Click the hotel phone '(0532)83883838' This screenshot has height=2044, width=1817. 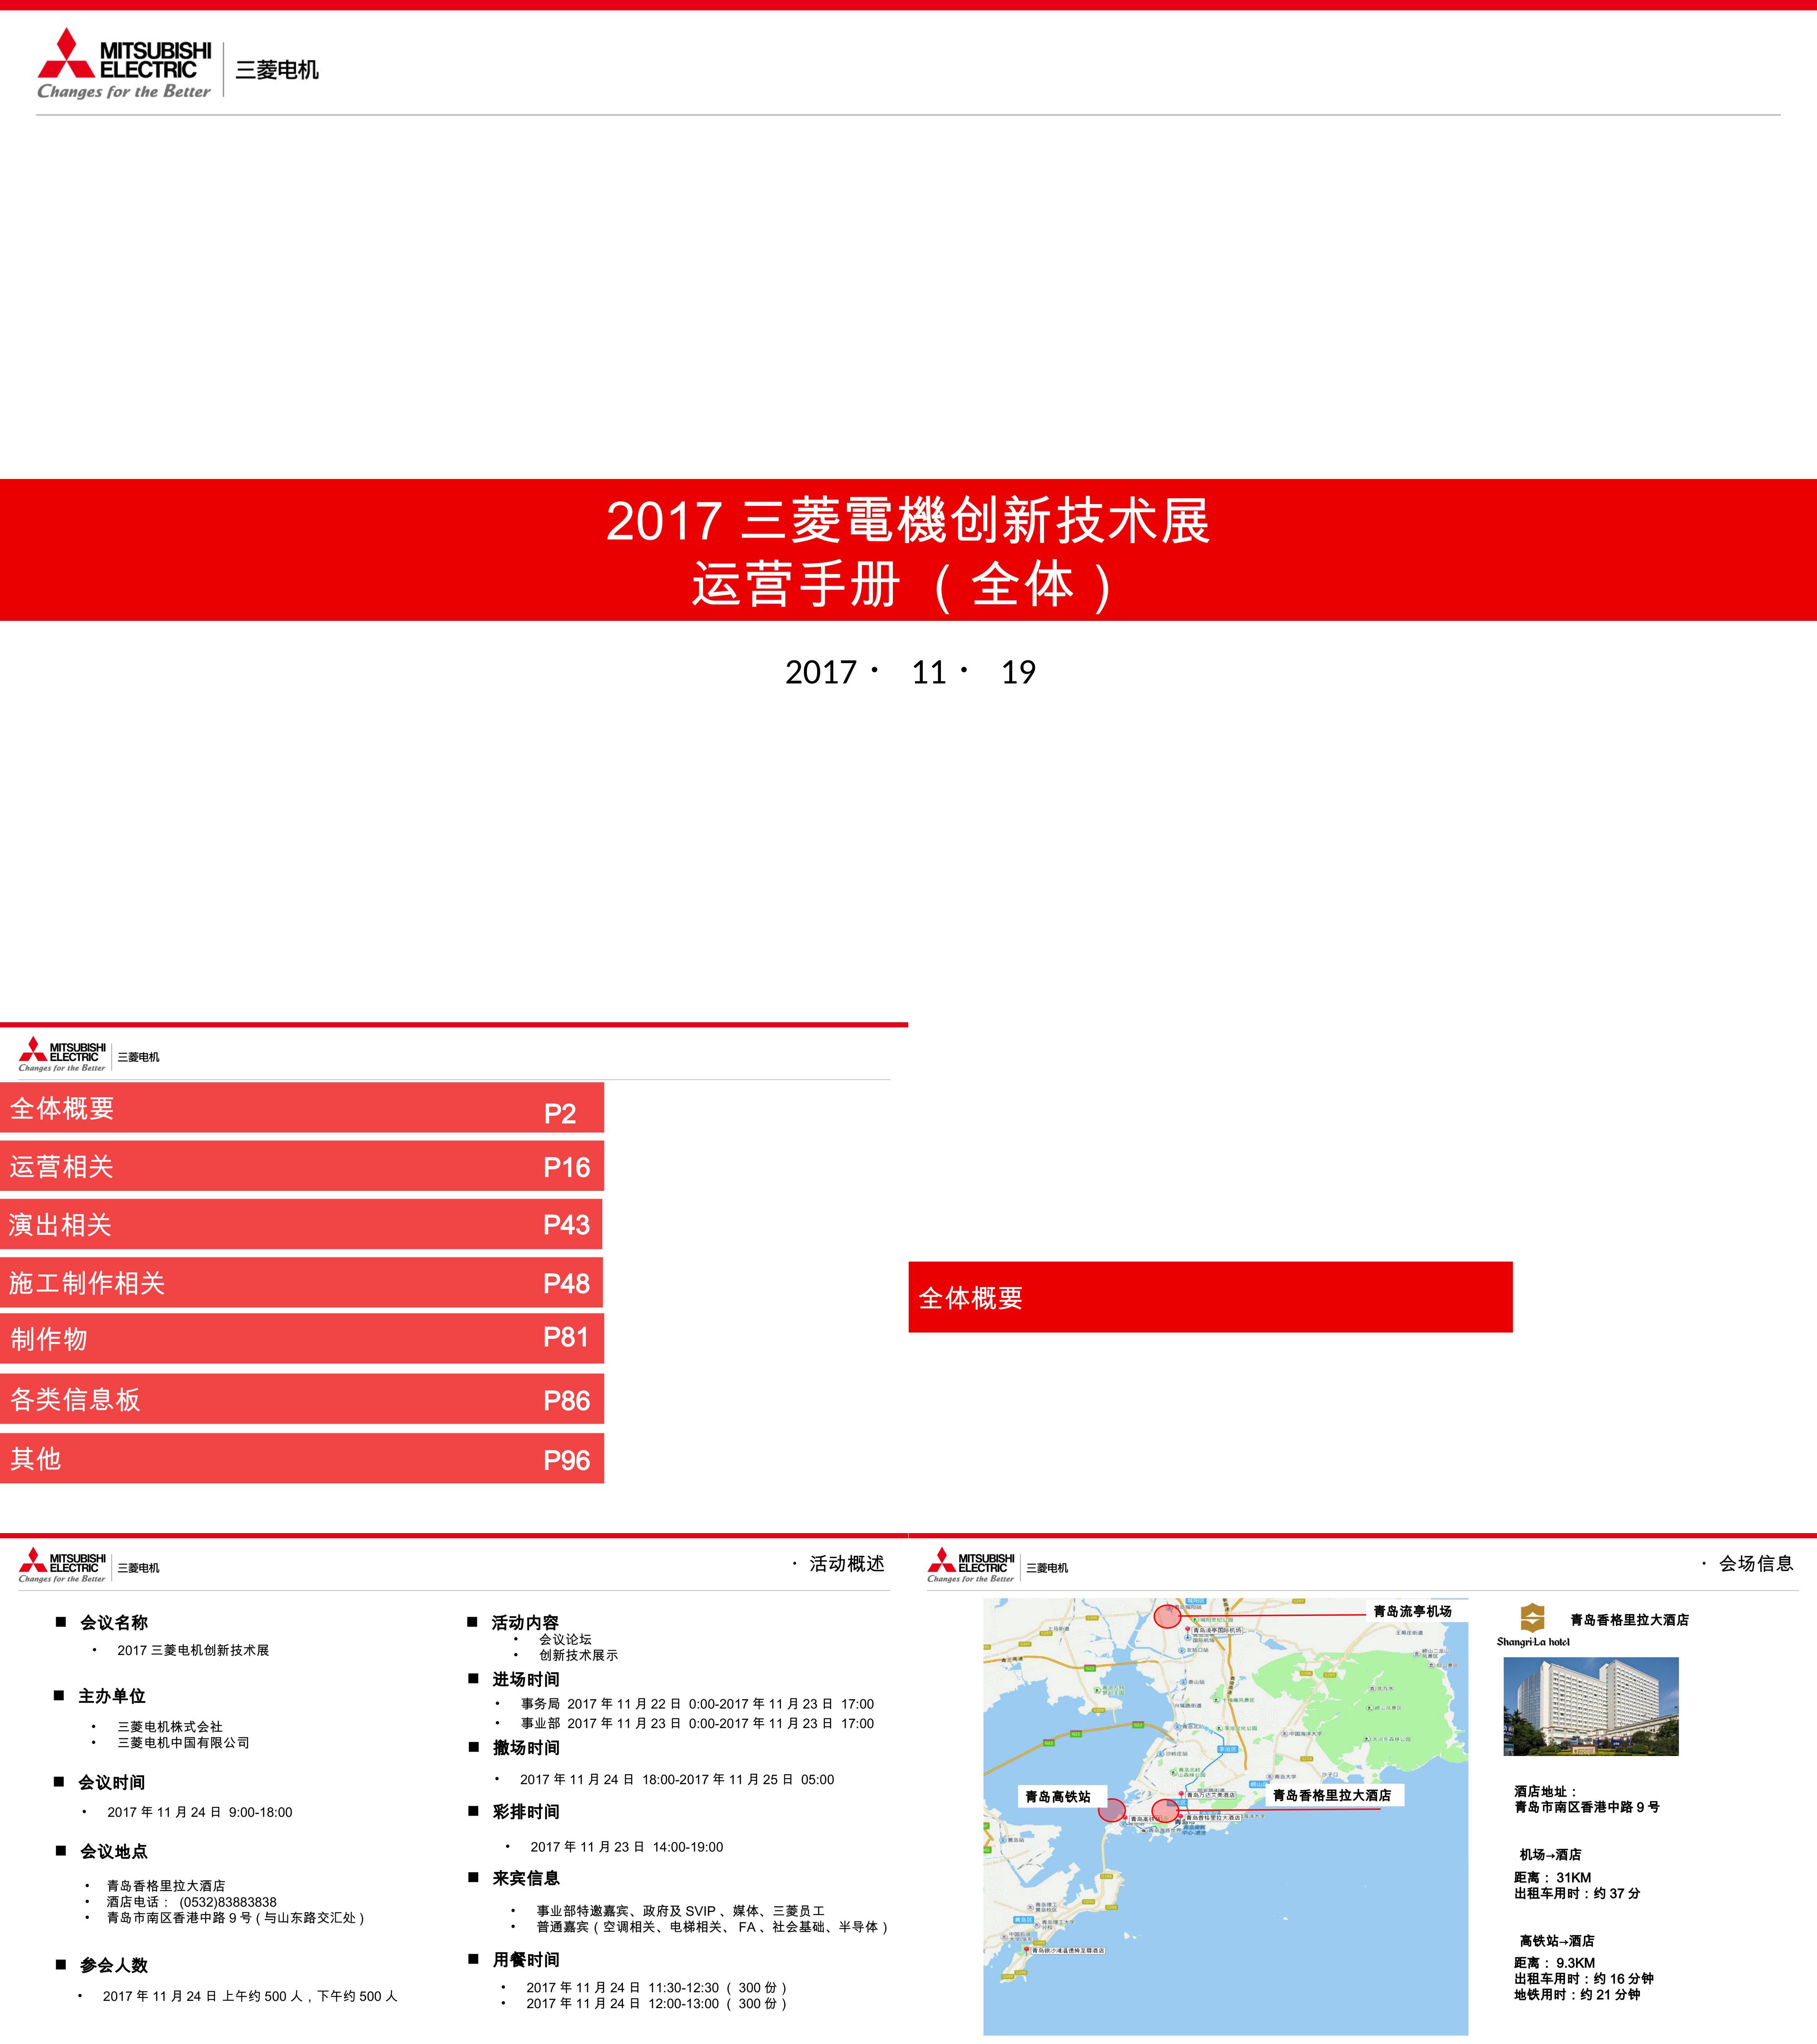click(228, 1902)
